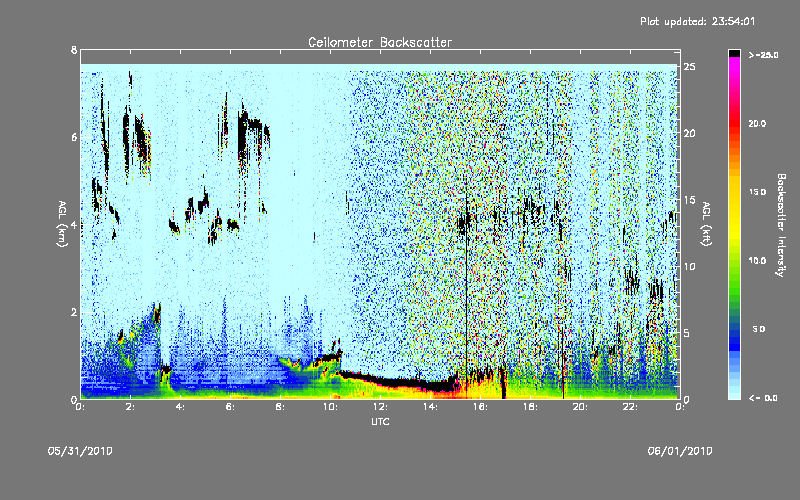This screenshot has width=800, height=500.
Task: Click the '8' km tick label on left axis
Action: coord(74,50)
